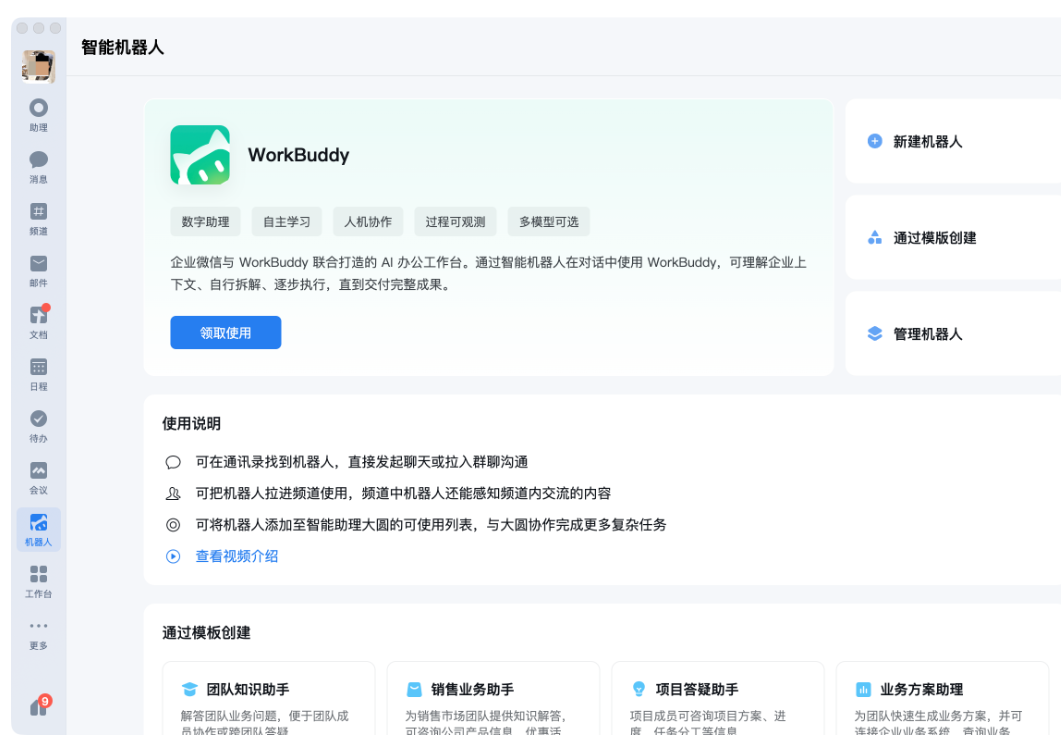Screen dimensions: 1061x755
Task: Click the play icon beside 查看视频介绍
Action: click(173, 556)
